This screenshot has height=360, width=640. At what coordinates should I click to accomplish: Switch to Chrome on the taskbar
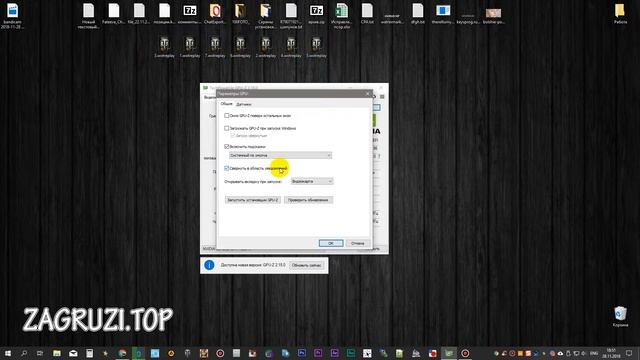click(122, 353)
